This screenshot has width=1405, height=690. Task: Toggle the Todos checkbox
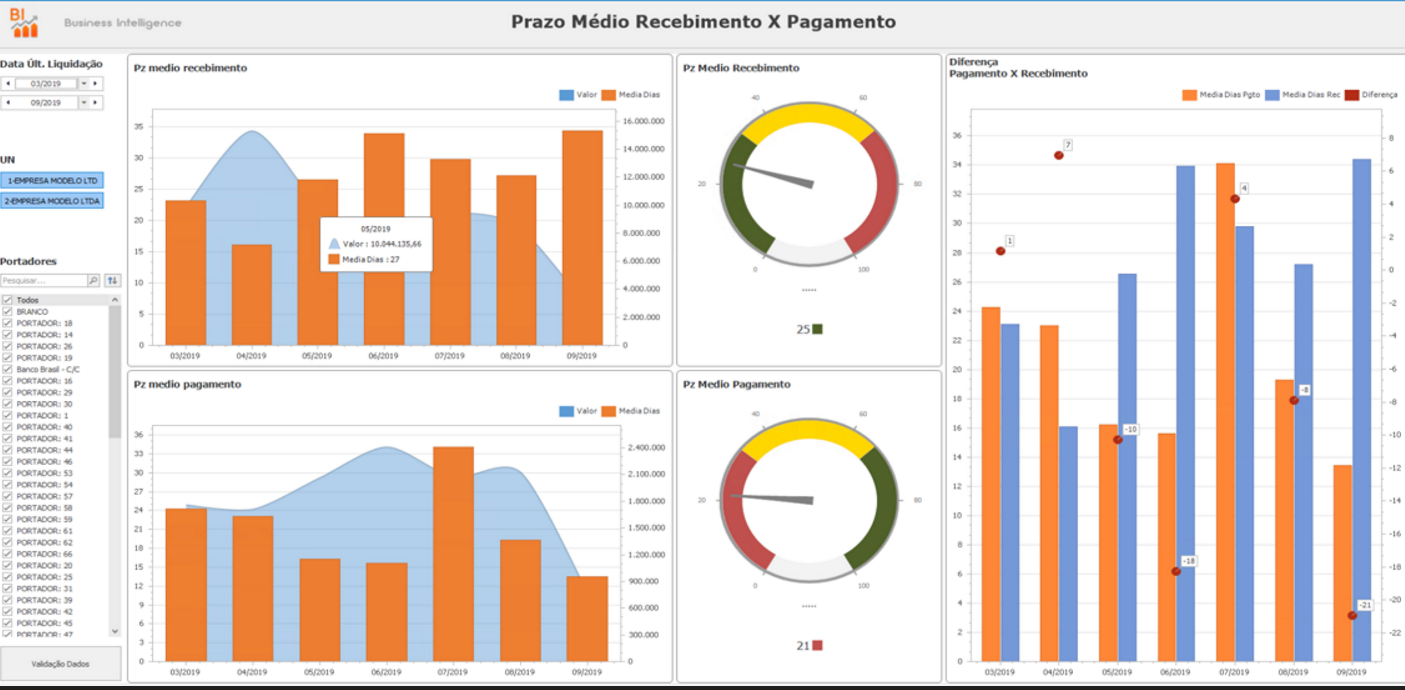(x=8, y=300)
